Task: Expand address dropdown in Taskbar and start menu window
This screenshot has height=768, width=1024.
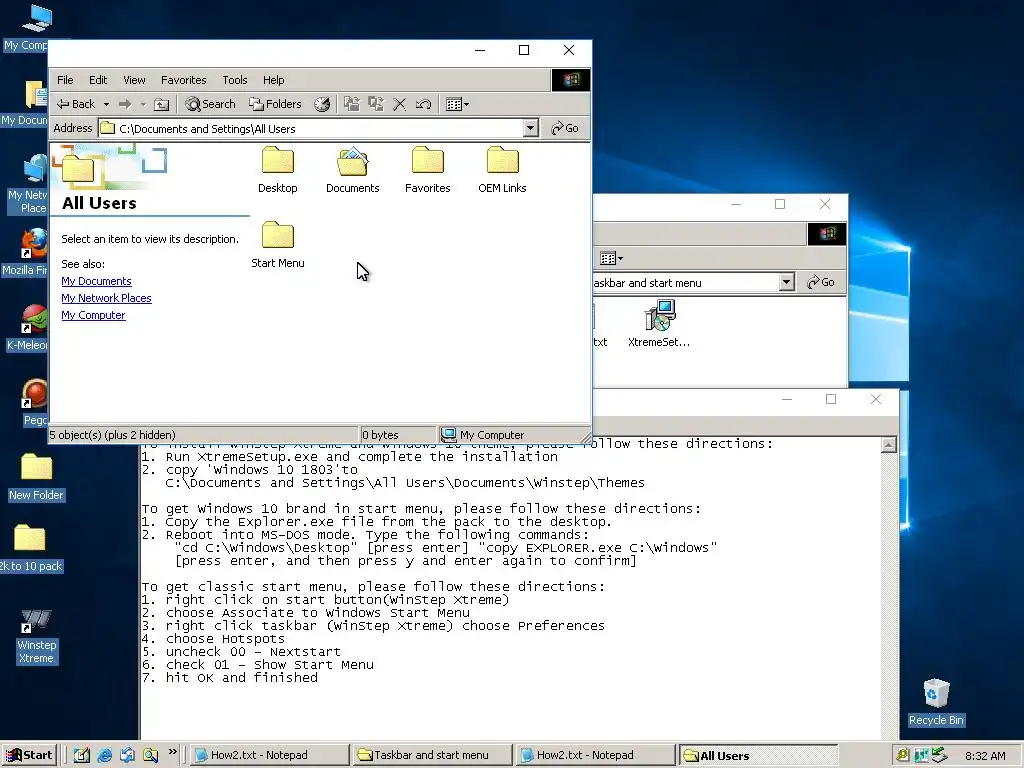Action: click(x=786, y=282)
